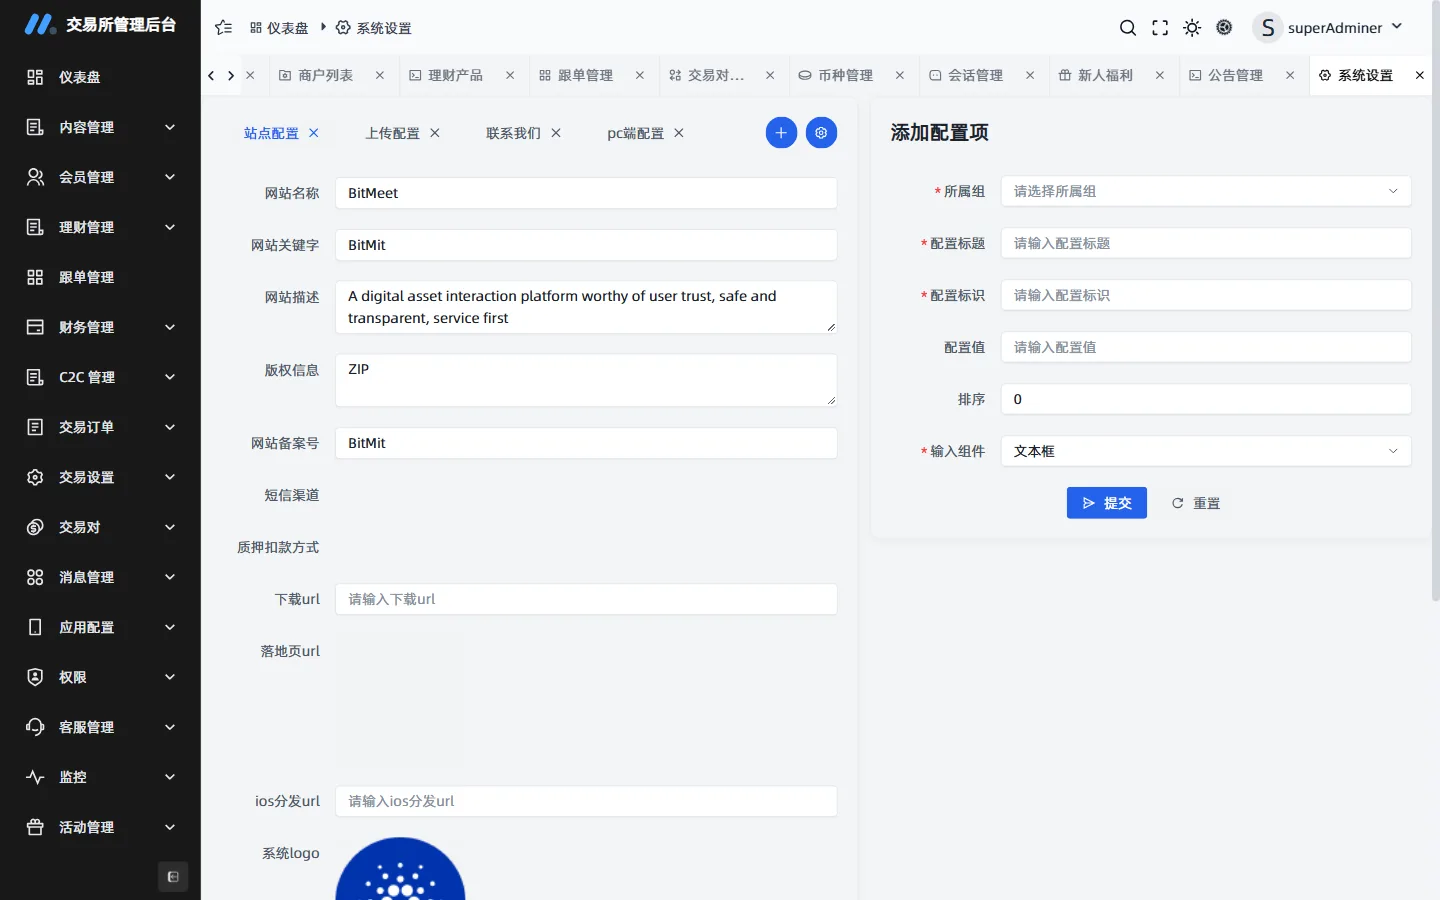Close the 公告管理 tab
The height and width of the screenshot is (900, 1440).
pyautogui.click(x=1290, y=75)
